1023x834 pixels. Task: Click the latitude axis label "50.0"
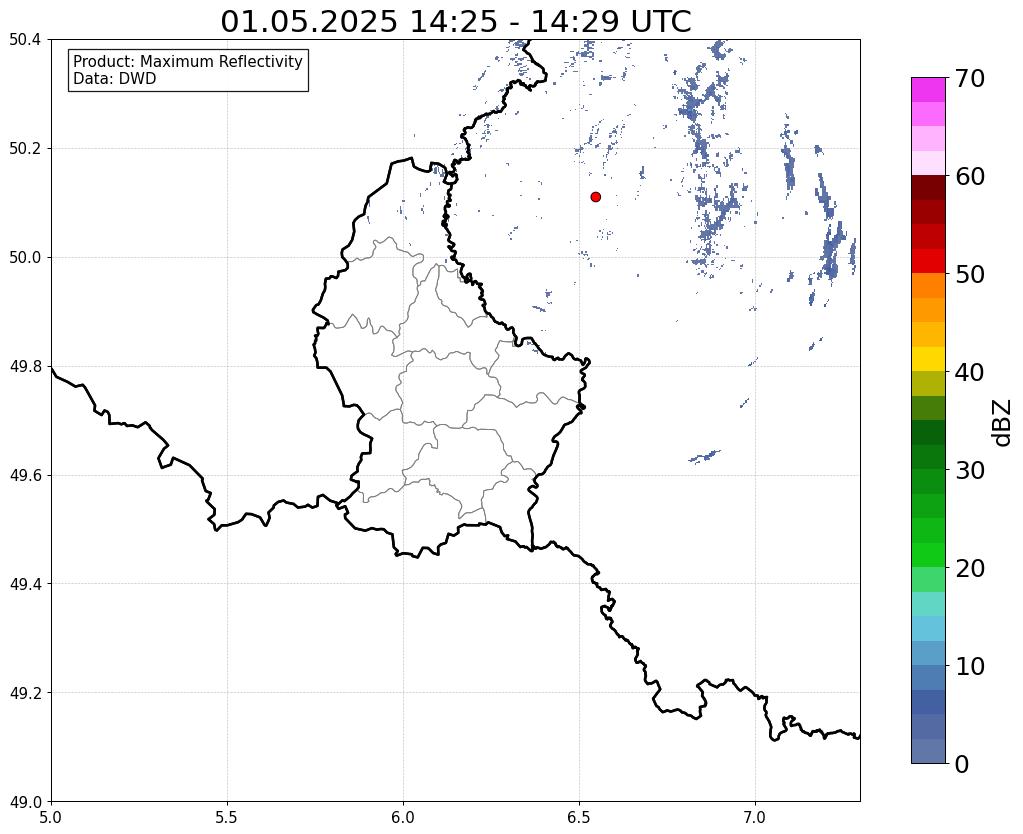tap(25, 258)
